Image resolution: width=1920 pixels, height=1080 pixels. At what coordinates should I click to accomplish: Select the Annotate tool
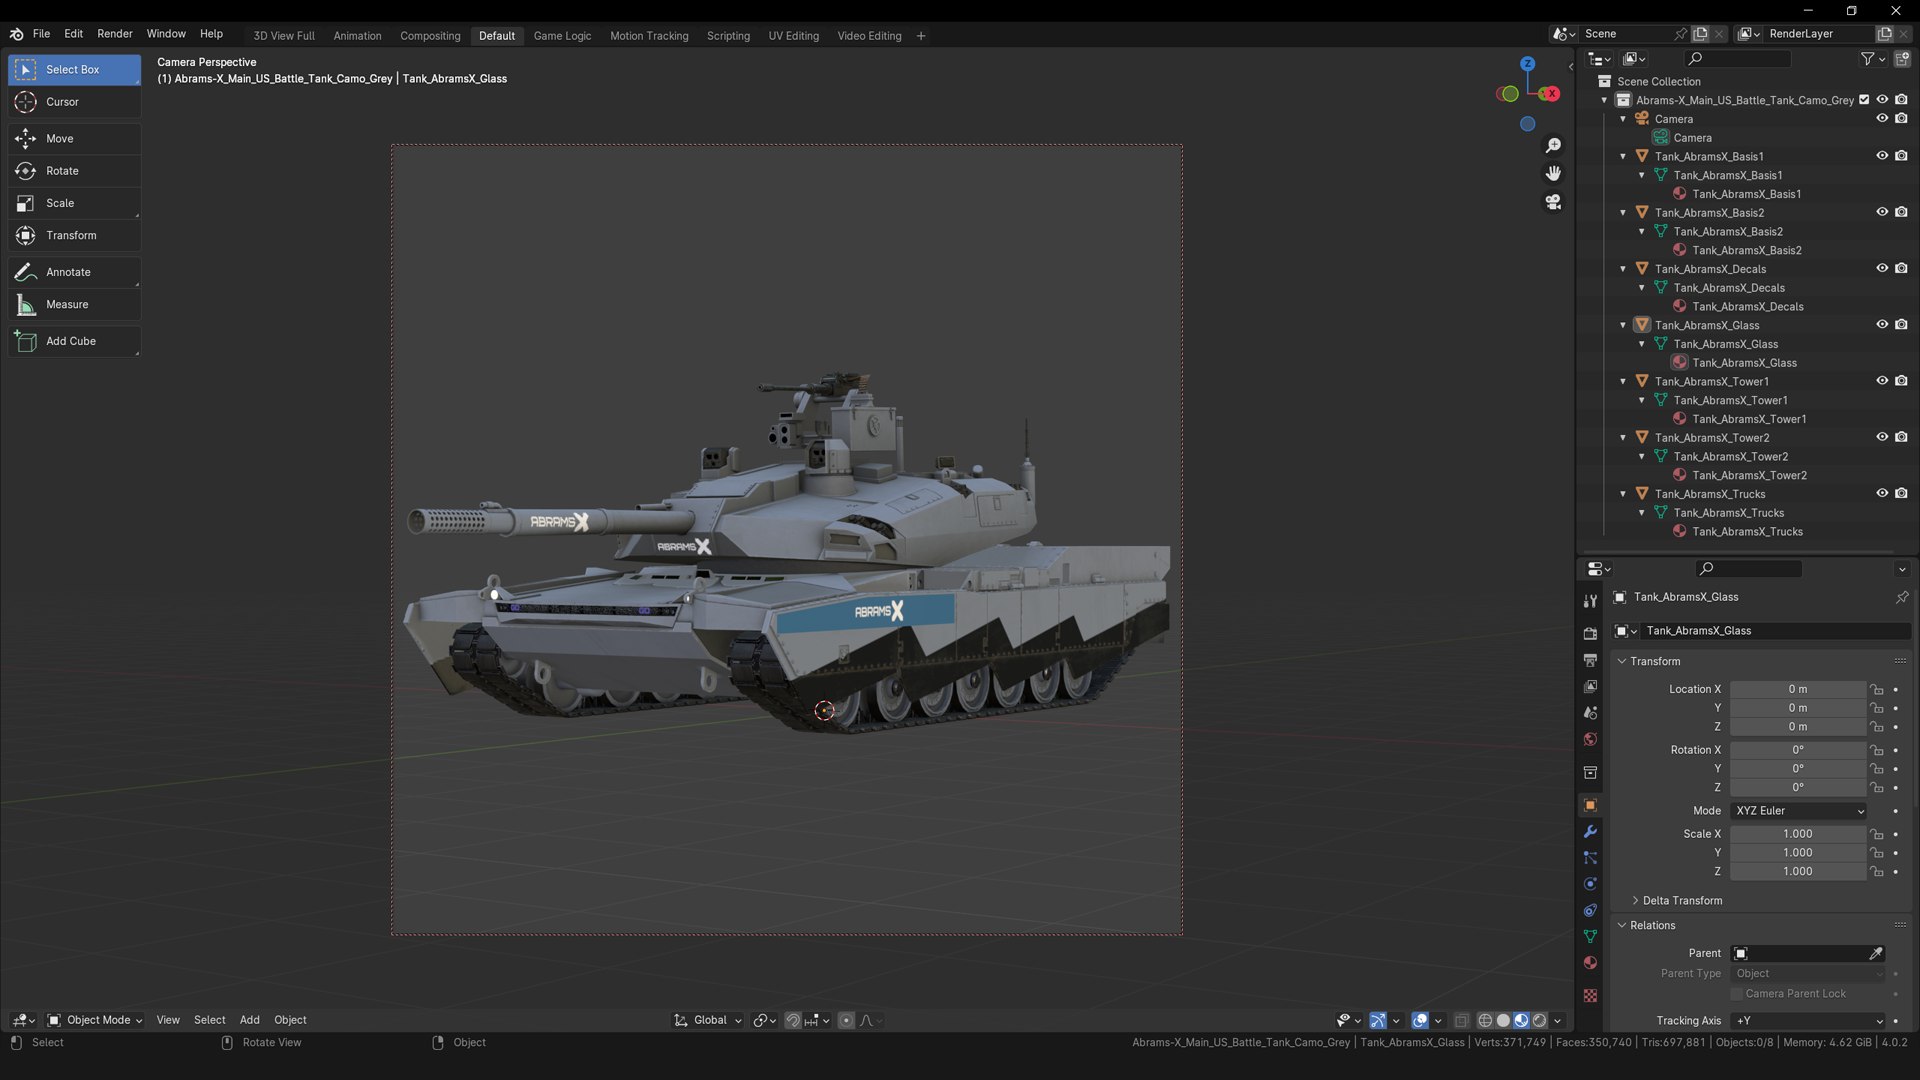(74, 272)
